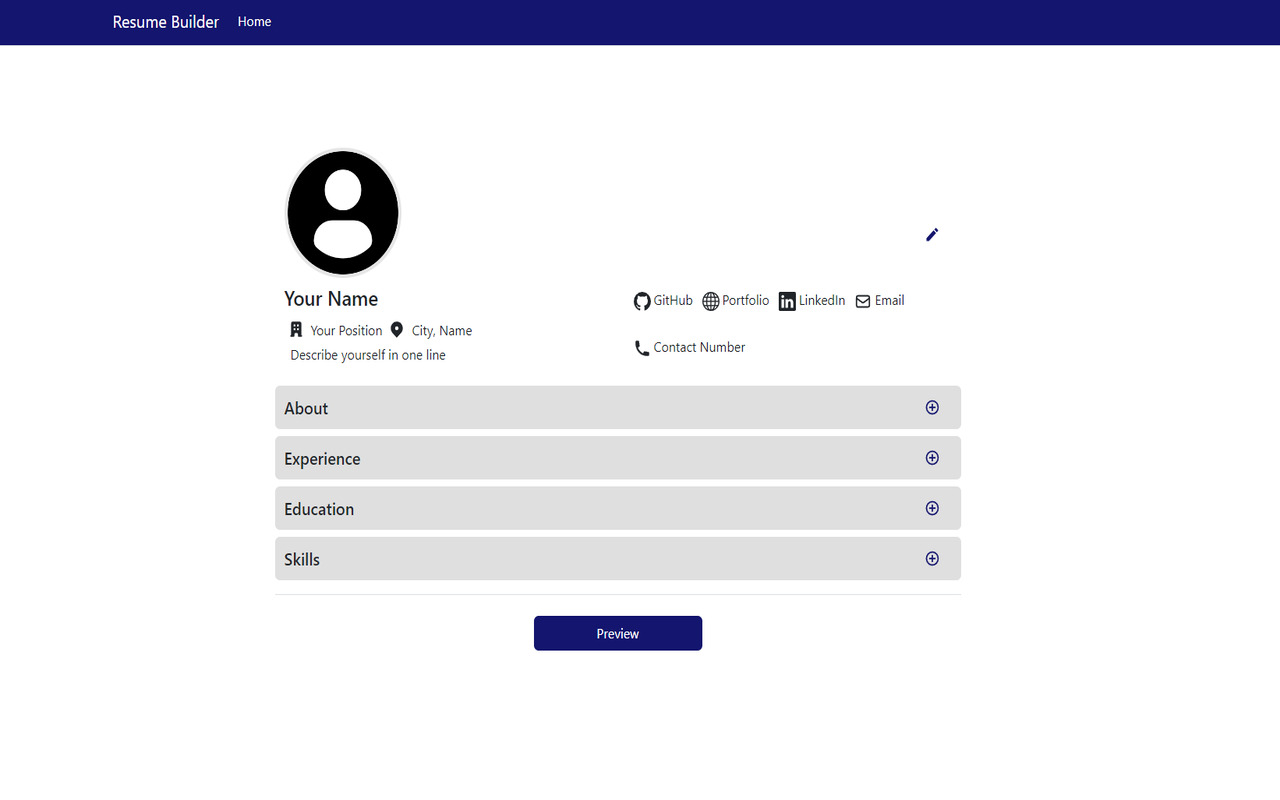
Task: Expand the Experience section plus icon
Action: (x=932, y=458)
